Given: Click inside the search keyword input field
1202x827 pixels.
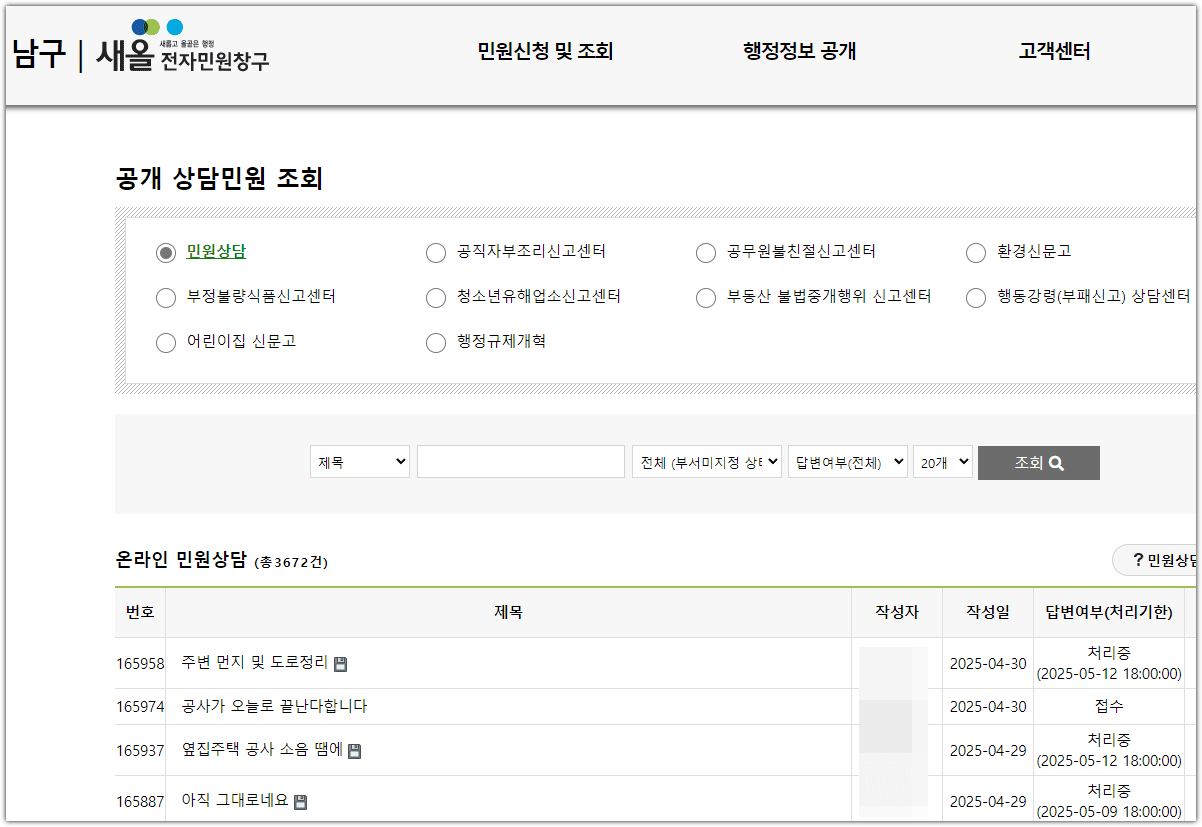Looking at the screenshot, I should tap(520, 462).
